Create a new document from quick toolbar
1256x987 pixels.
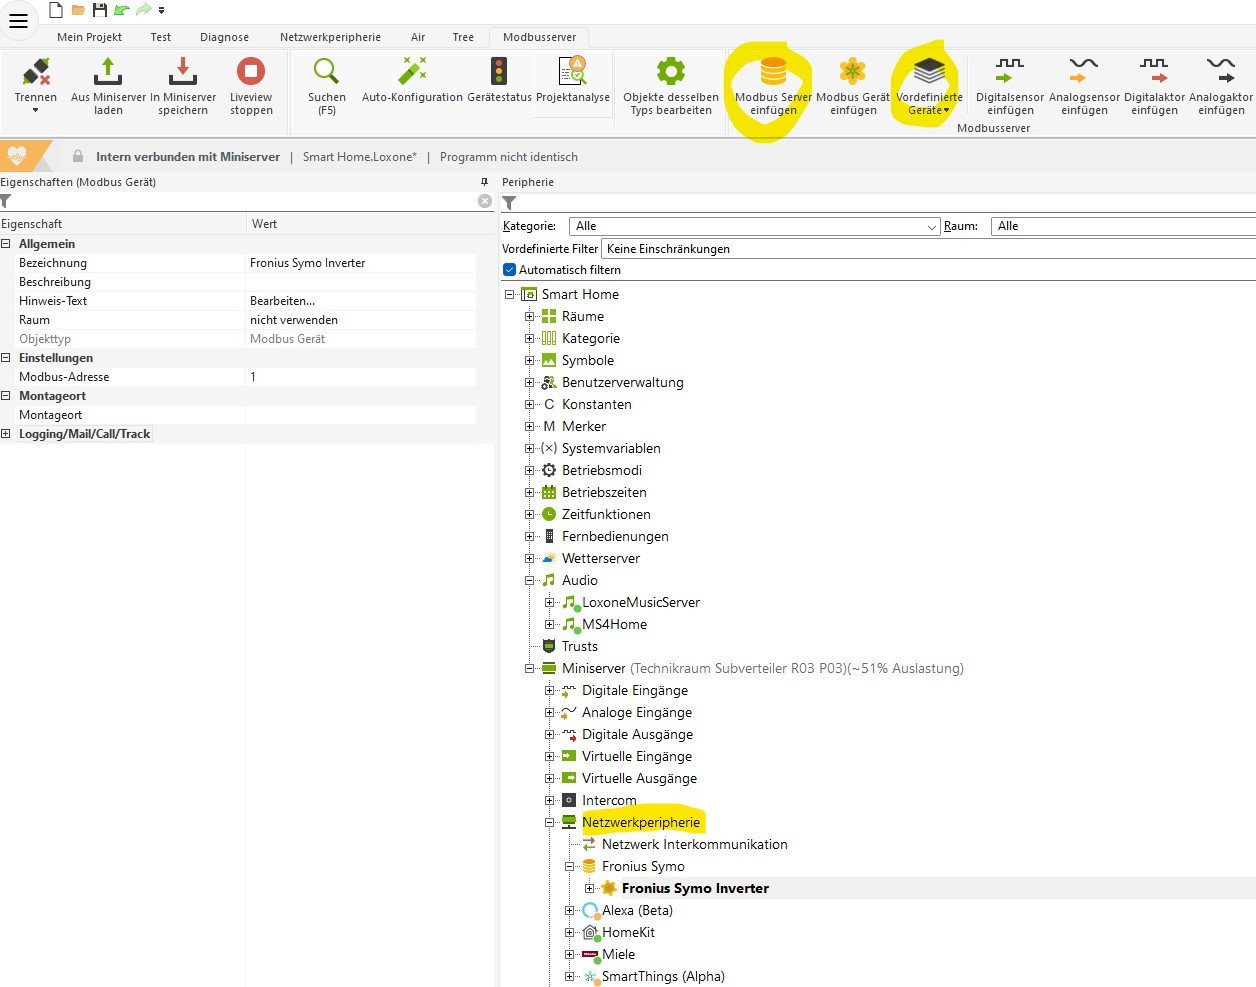[56, 10]
